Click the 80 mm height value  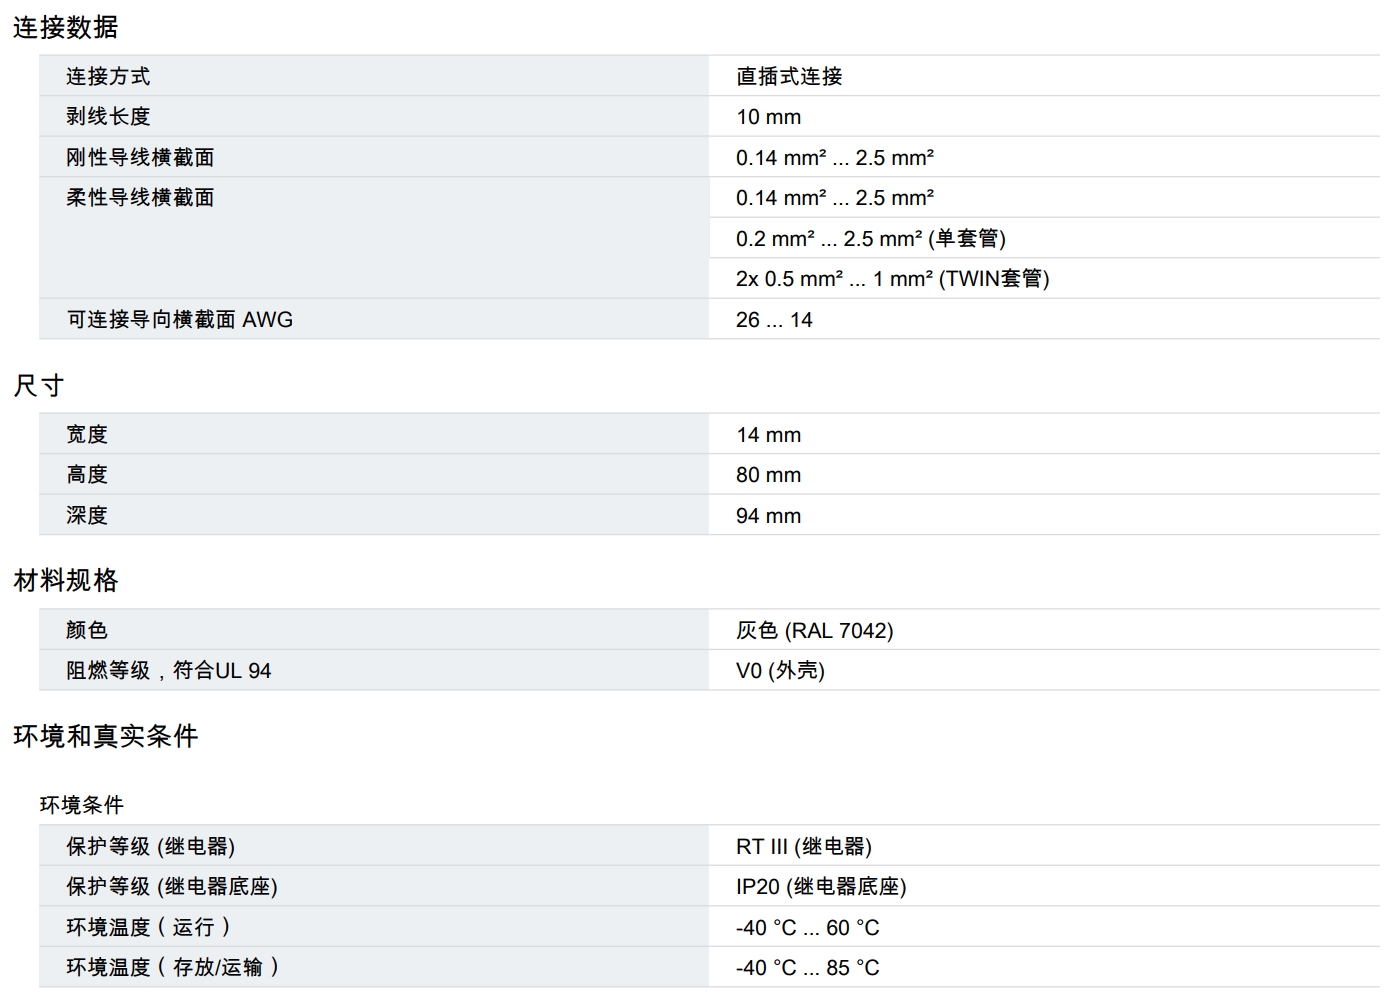point(768,475)
